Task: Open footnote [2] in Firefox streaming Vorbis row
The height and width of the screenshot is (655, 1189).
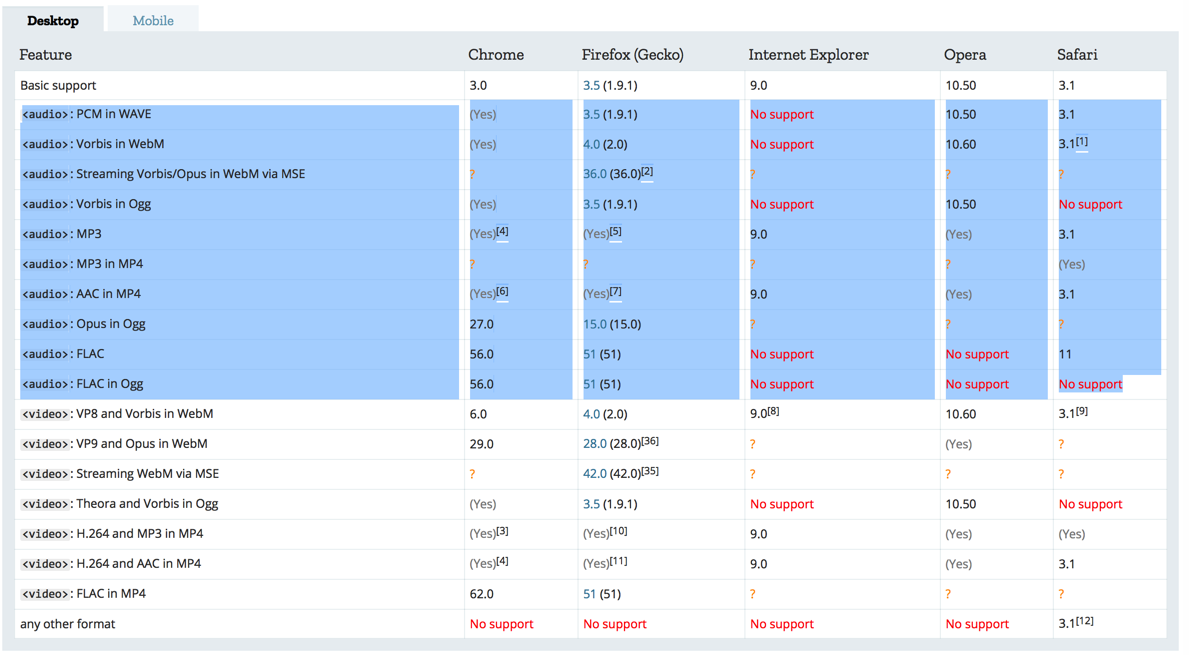Action: [647, 171]
